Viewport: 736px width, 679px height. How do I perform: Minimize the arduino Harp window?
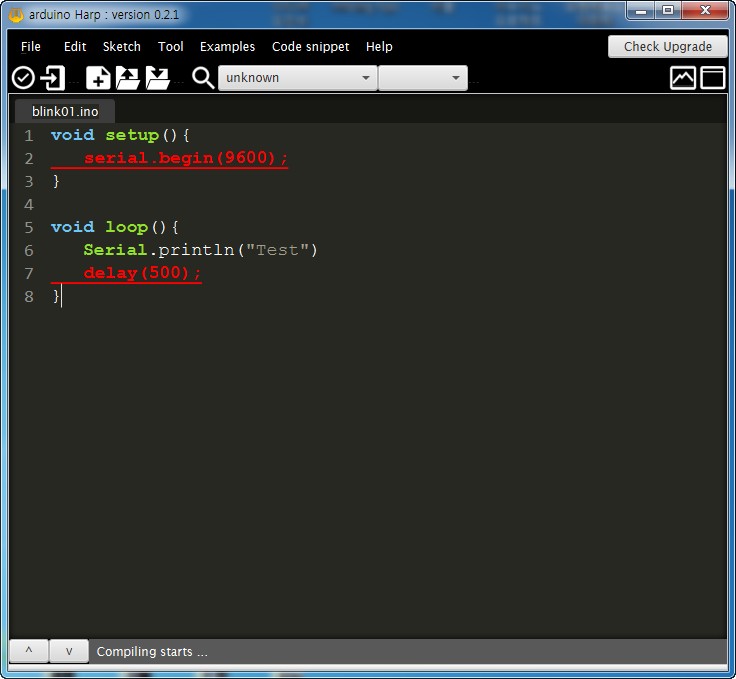coord(641,10)
